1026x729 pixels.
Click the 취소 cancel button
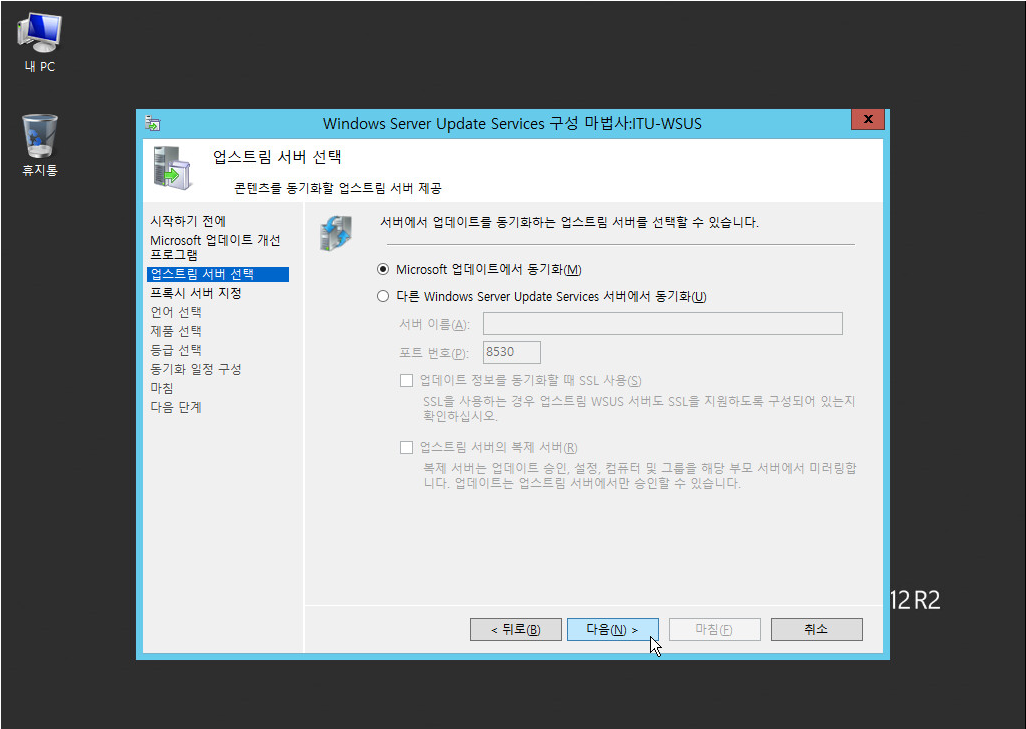click(816, 629)
